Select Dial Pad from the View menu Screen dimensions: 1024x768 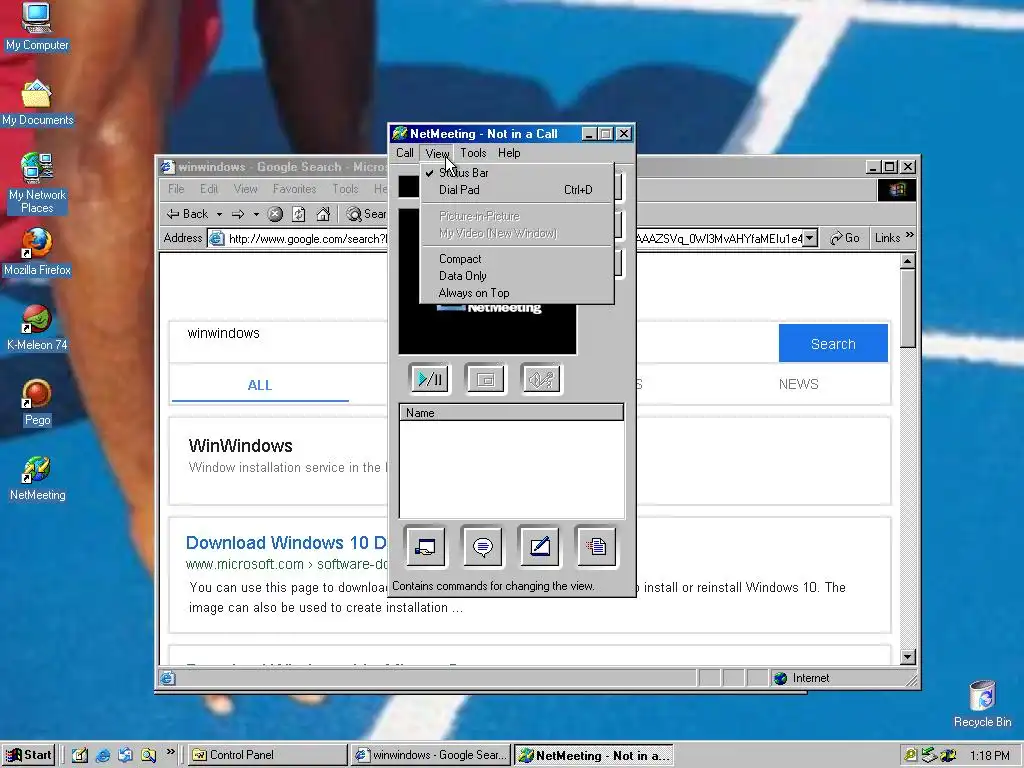(x=517, y=190)
